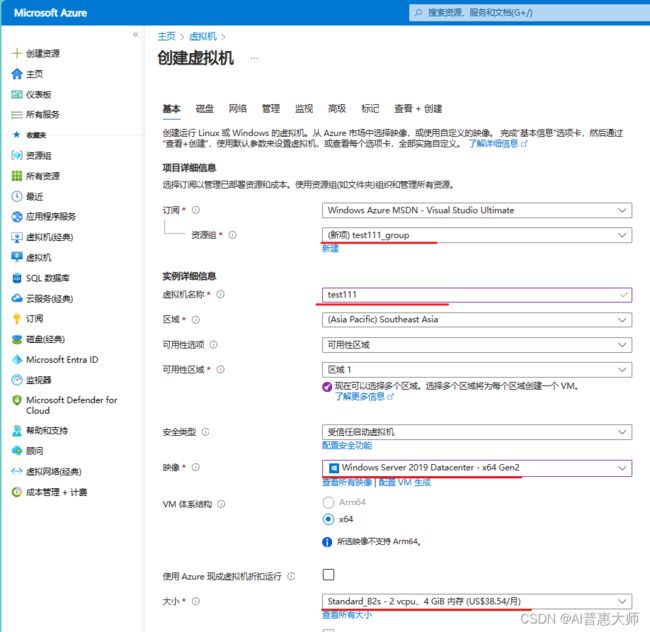Click the ellipsis next to 创建虚拟机 title

255,58
